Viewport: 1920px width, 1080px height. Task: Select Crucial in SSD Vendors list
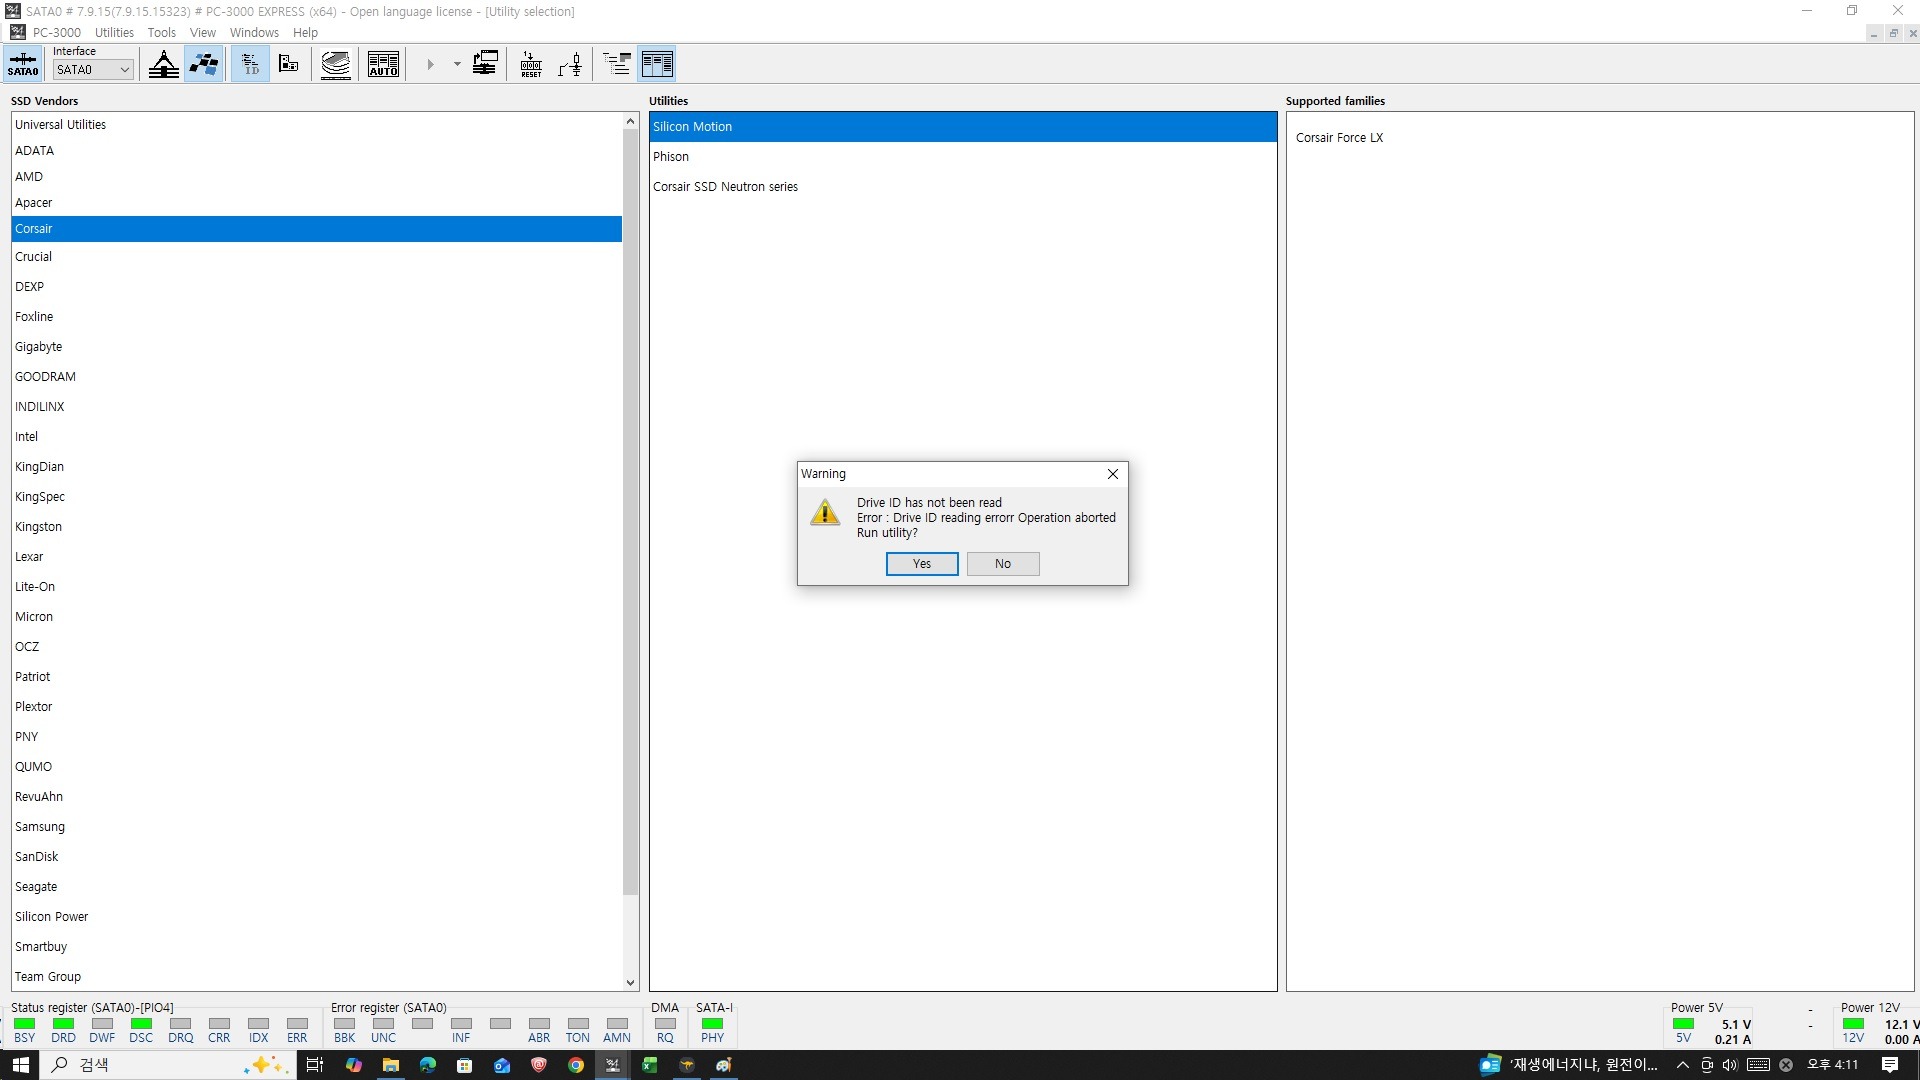pyautogui.click(x=316, y=257)
